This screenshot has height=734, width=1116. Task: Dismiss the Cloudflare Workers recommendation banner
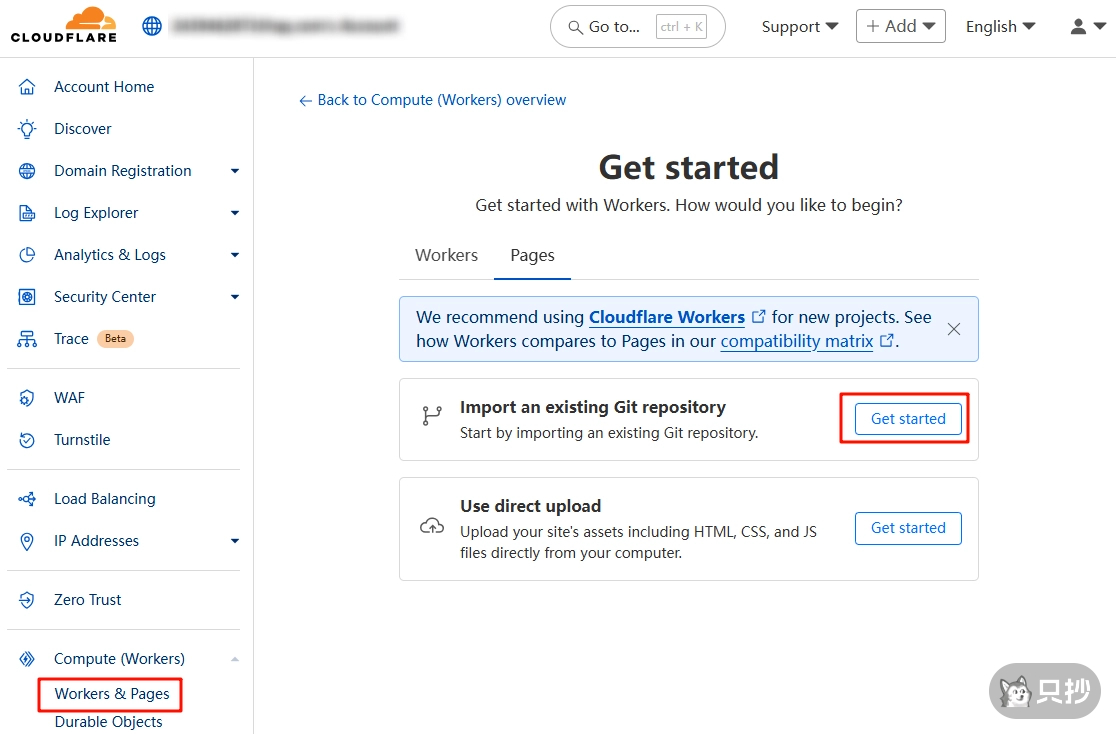[x=954, y=329]
